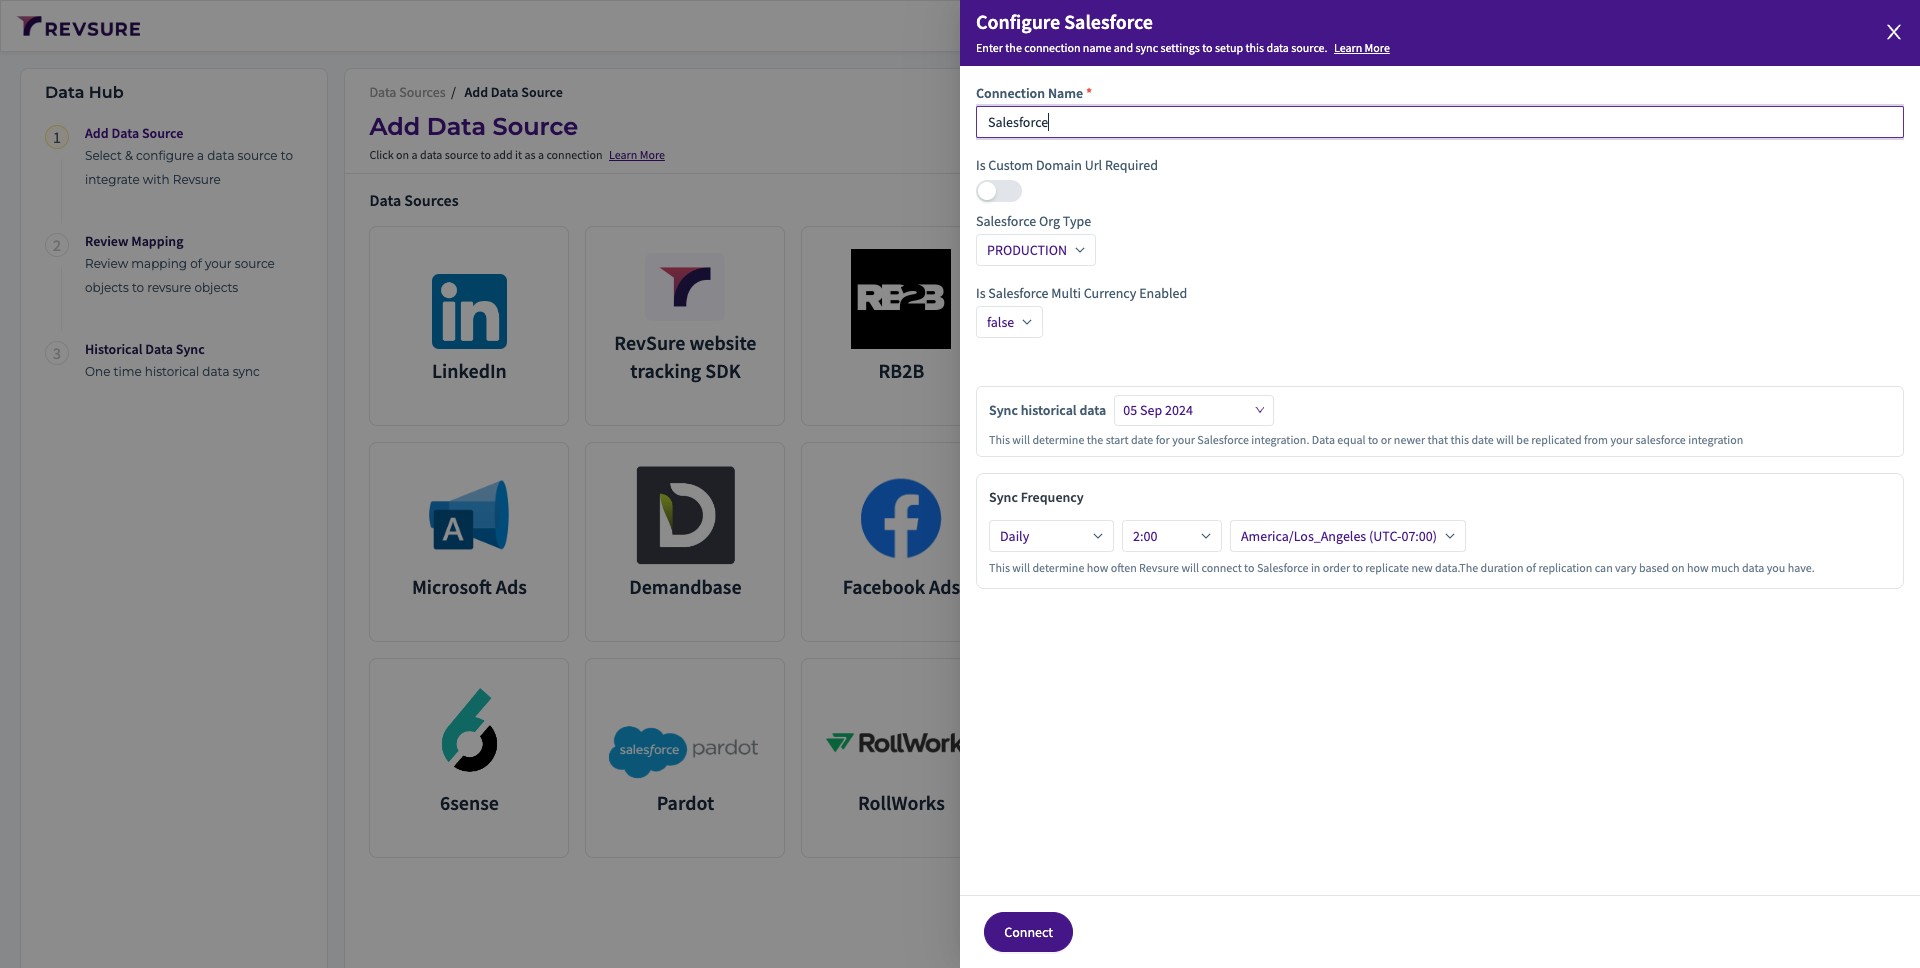Click the RevSure logo in the header
1920x968 pixels.
[x=79, y=27]
